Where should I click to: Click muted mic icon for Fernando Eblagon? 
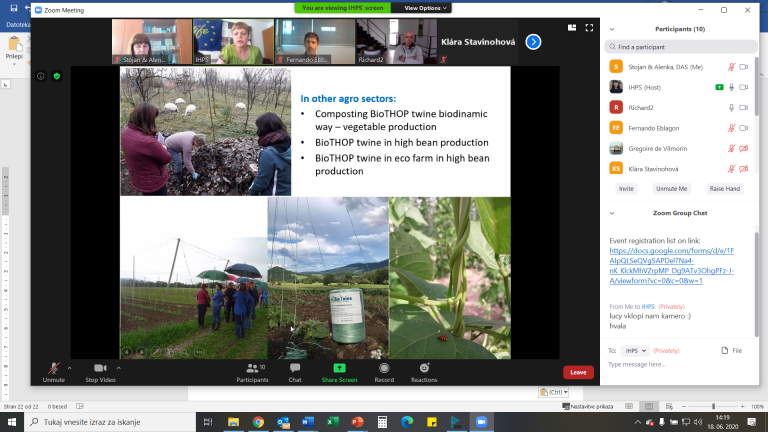(731, 128)
